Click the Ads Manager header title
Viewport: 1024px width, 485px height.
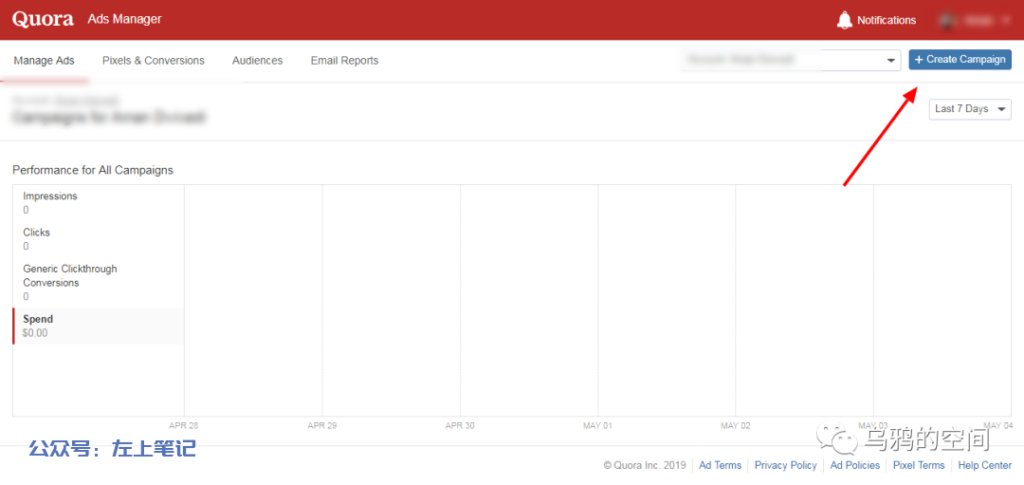[124, 20]
